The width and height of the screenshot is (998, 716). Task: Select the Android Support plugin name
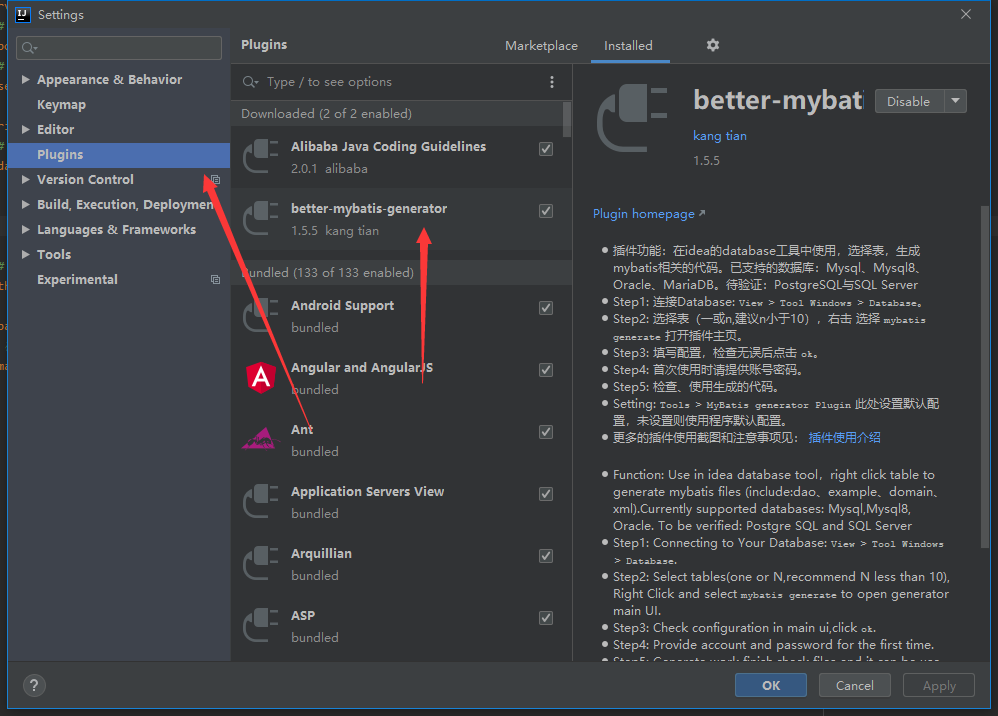[342, 305]
